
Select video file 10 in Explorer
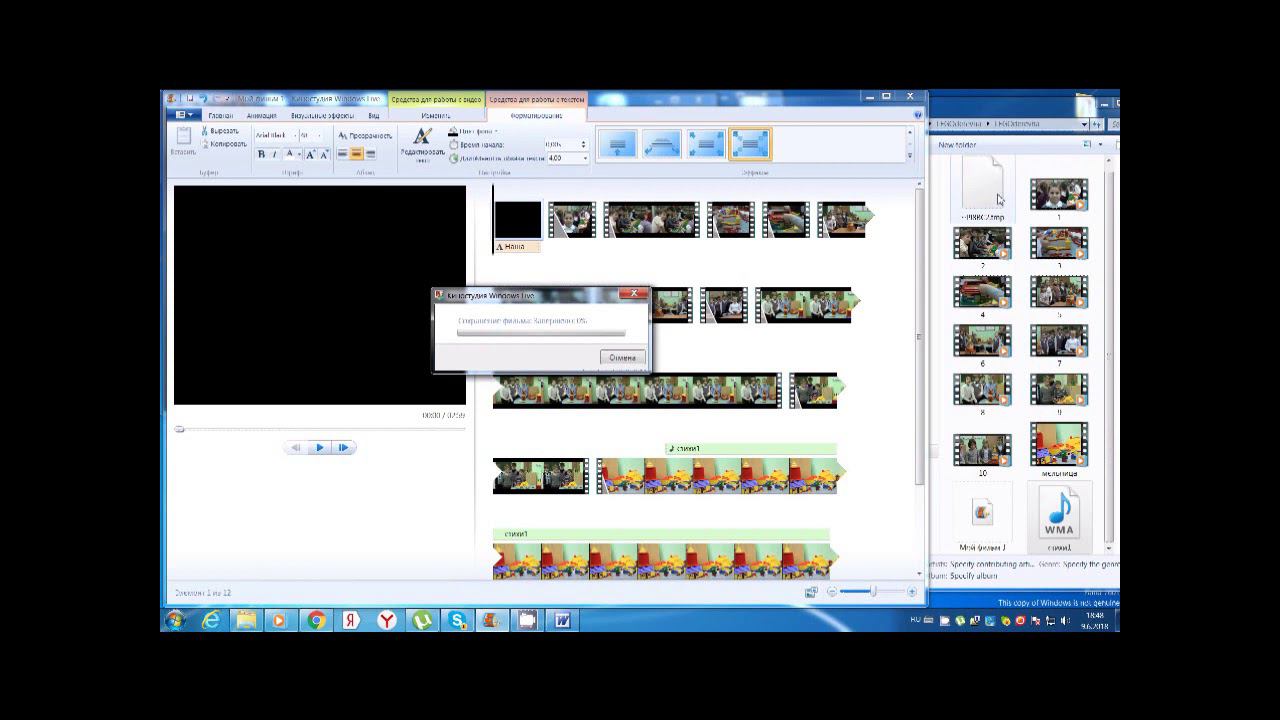(x=982, y=454)
